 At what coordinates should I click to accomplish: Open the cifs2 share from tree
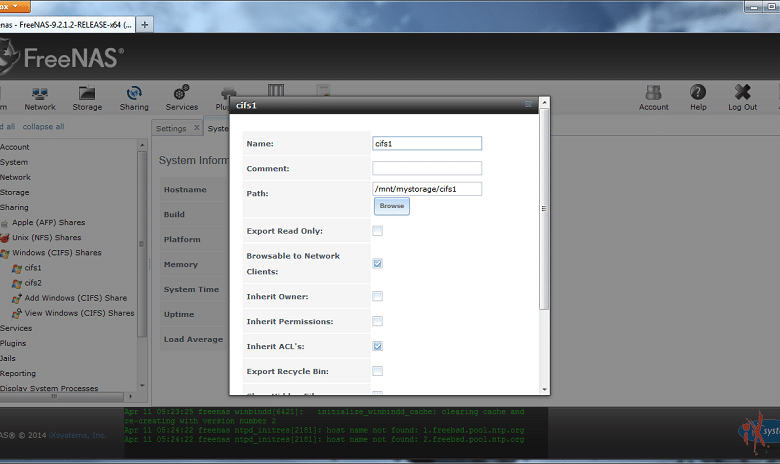click(33, 283)
